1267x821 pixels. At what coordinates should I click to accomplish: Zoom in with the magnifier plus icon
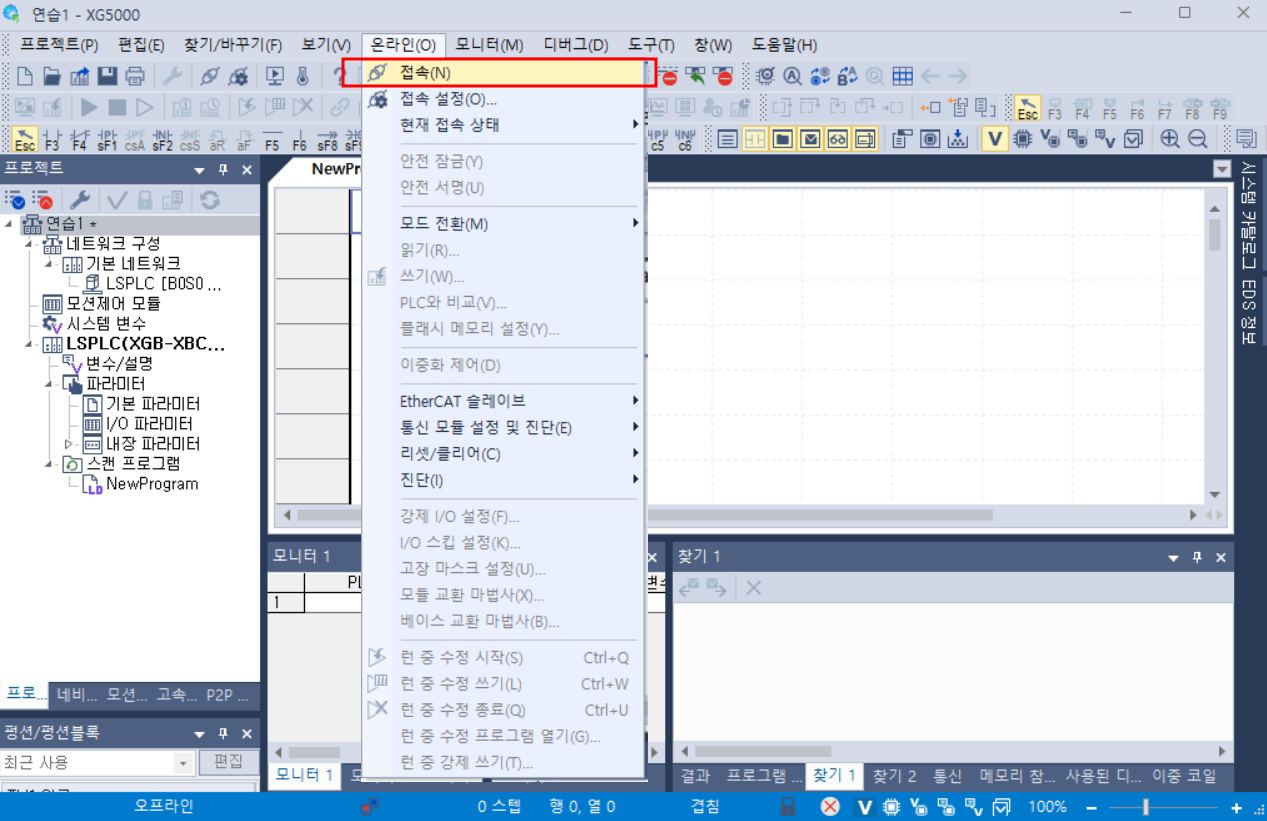click(1170, 139)
